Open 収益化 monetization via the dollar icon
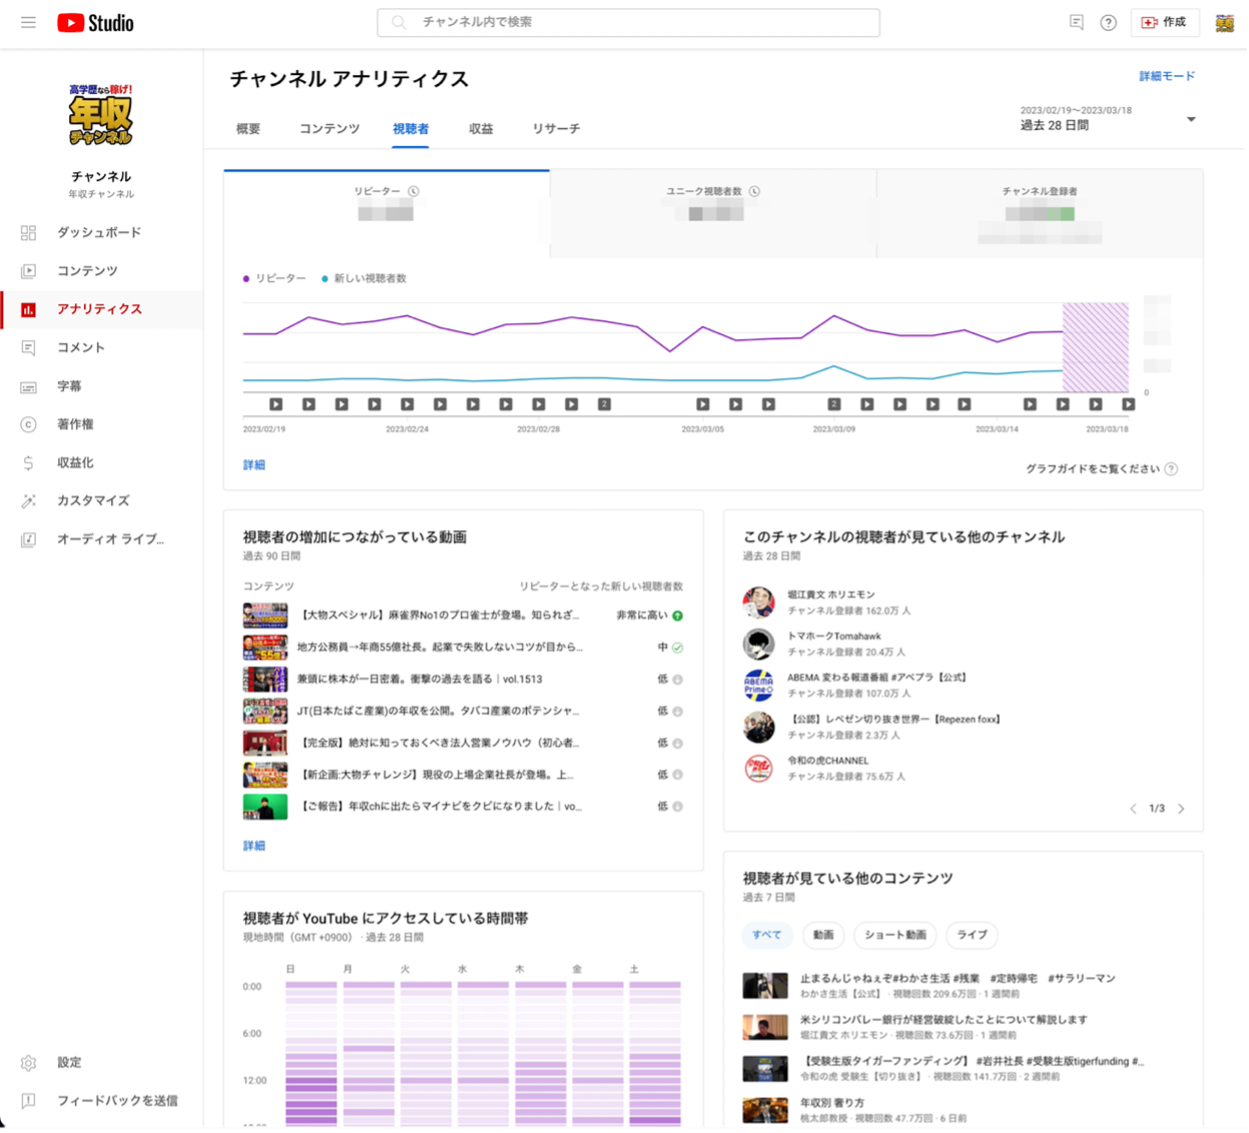Viewport: 1249px width, 1133px height. (28, 463)
